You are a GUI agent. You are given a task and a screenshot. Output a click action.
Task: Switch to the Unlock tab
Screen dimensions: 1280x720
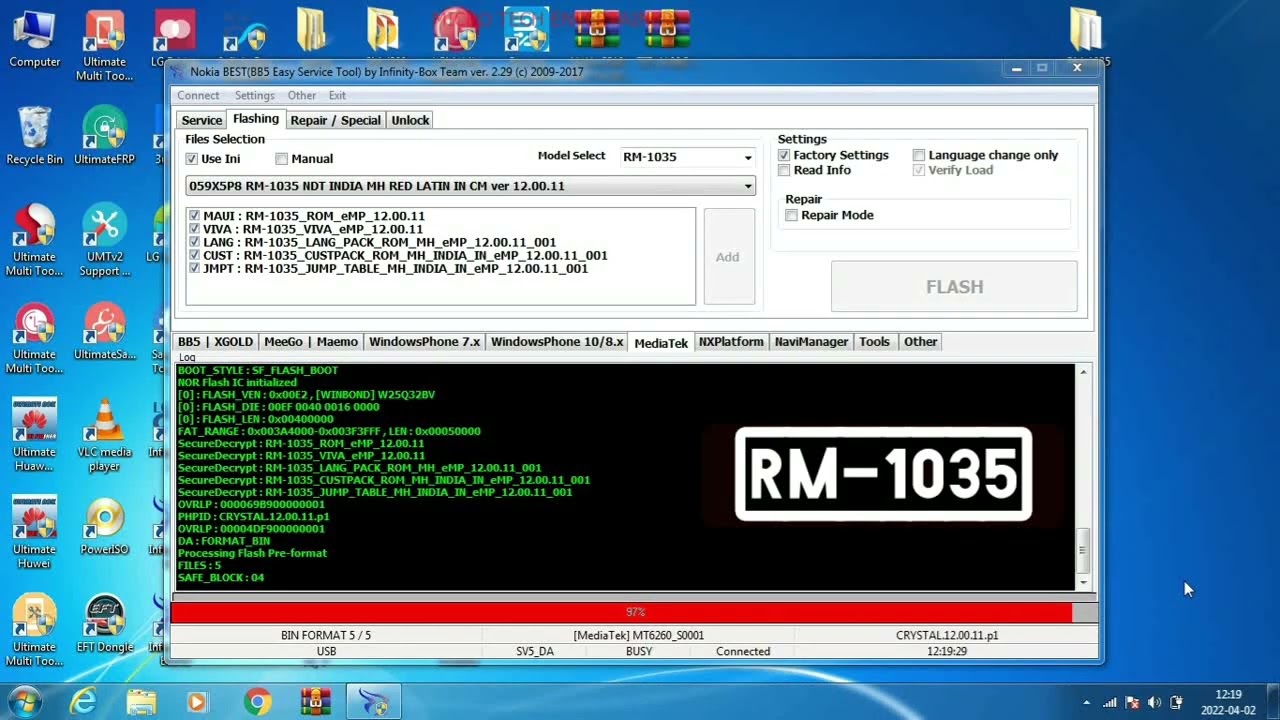click(410, 120)
